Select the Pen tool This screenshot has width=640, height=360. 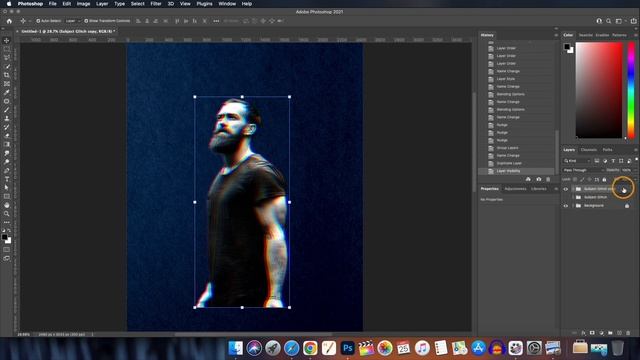coord(7,170)
